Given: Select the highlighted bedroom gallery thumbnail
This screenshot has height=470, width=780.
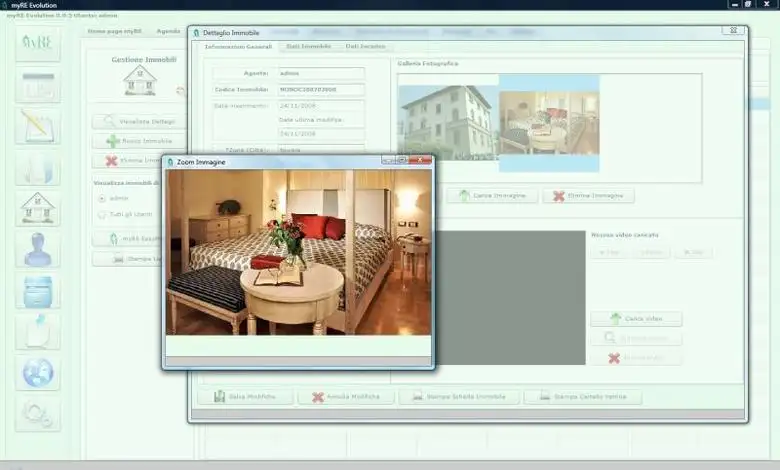Looking at the screenshot, I should (549, 122).
